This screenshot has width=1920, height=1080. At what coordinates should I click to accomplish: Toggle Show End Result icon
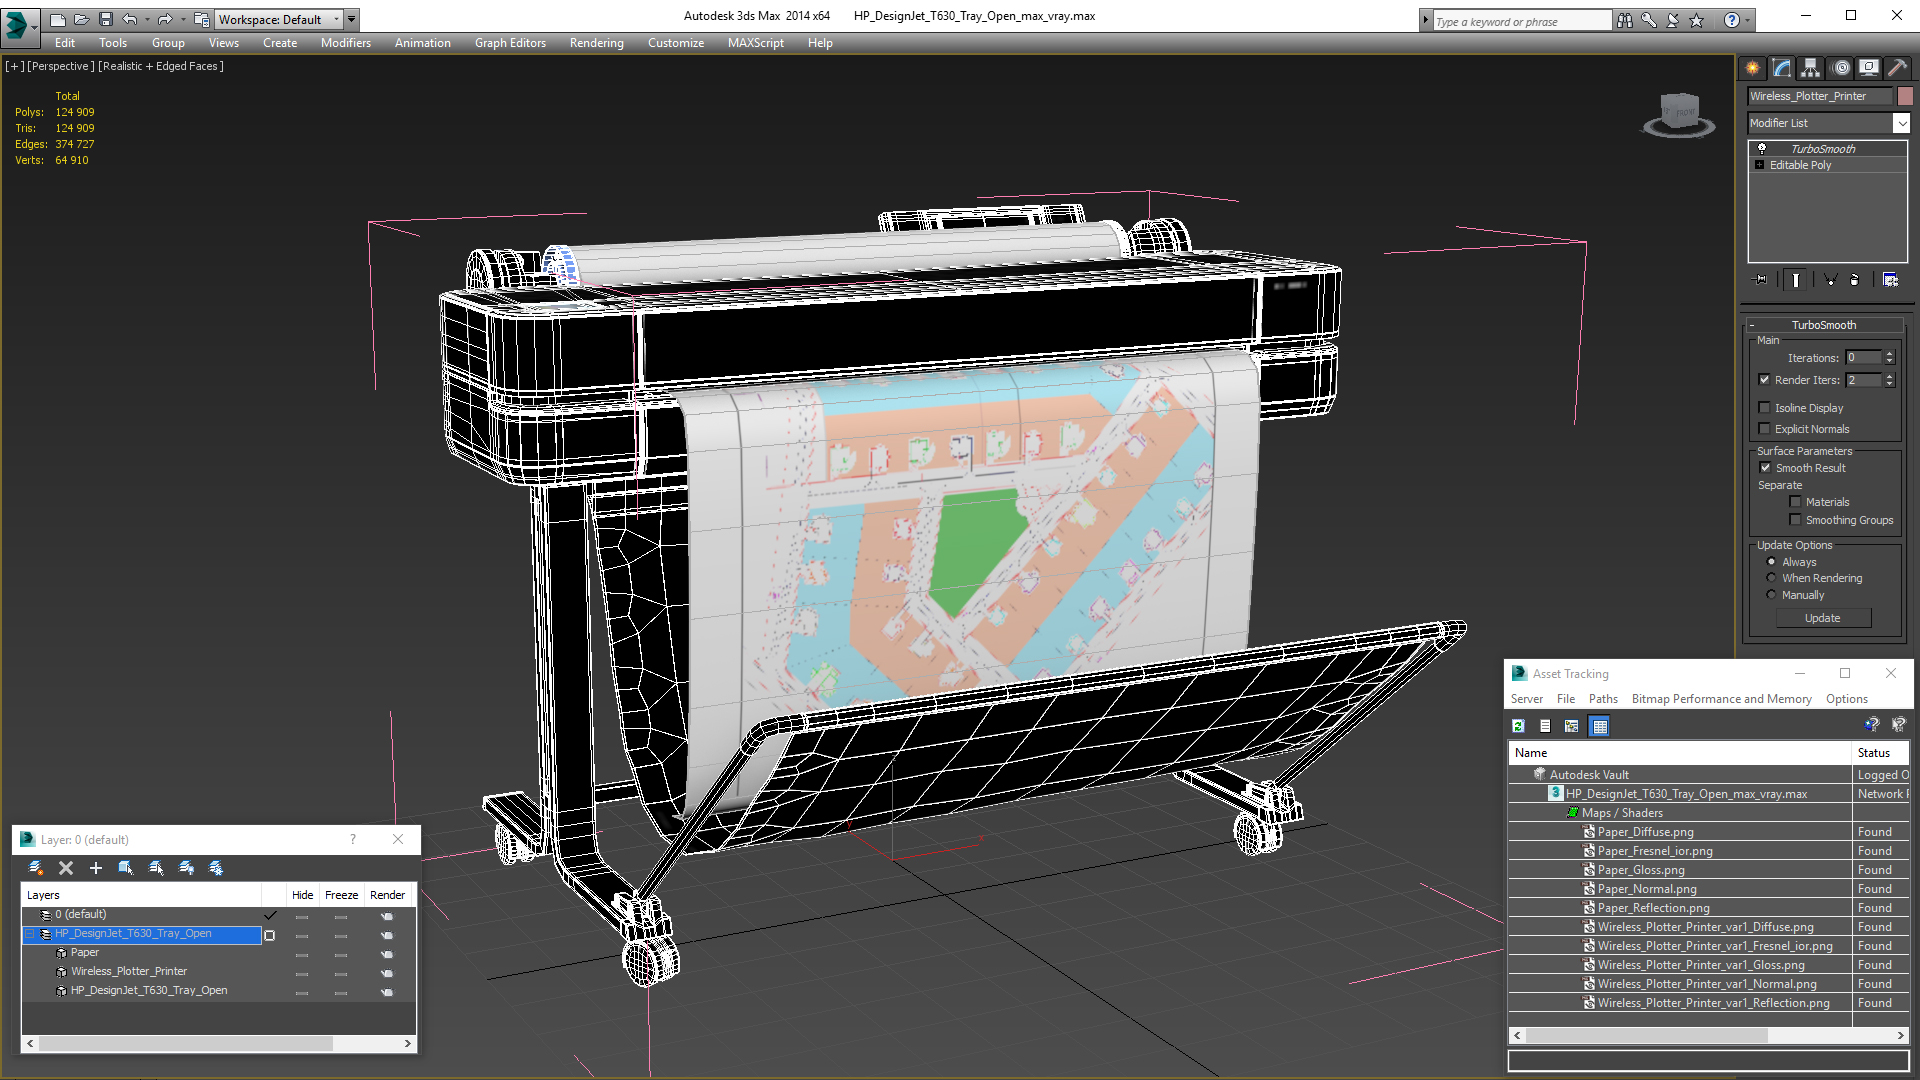(1796, 280)
